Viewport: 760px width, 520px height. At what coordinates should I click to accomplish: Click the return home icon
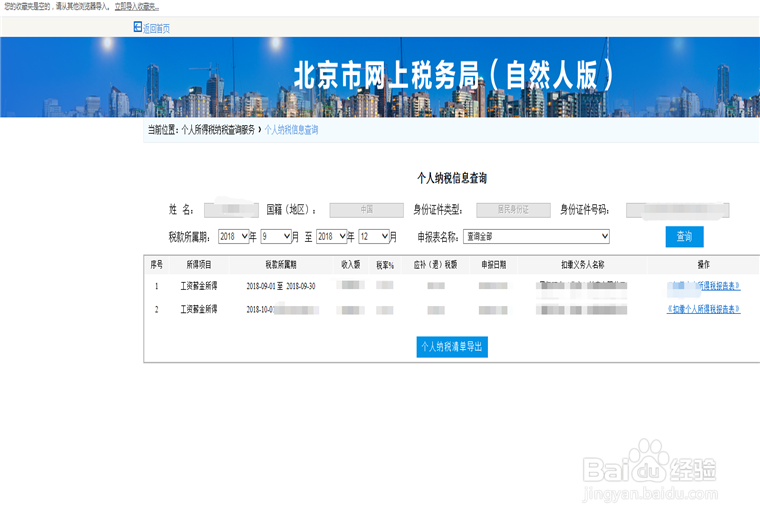coord(138,27)
